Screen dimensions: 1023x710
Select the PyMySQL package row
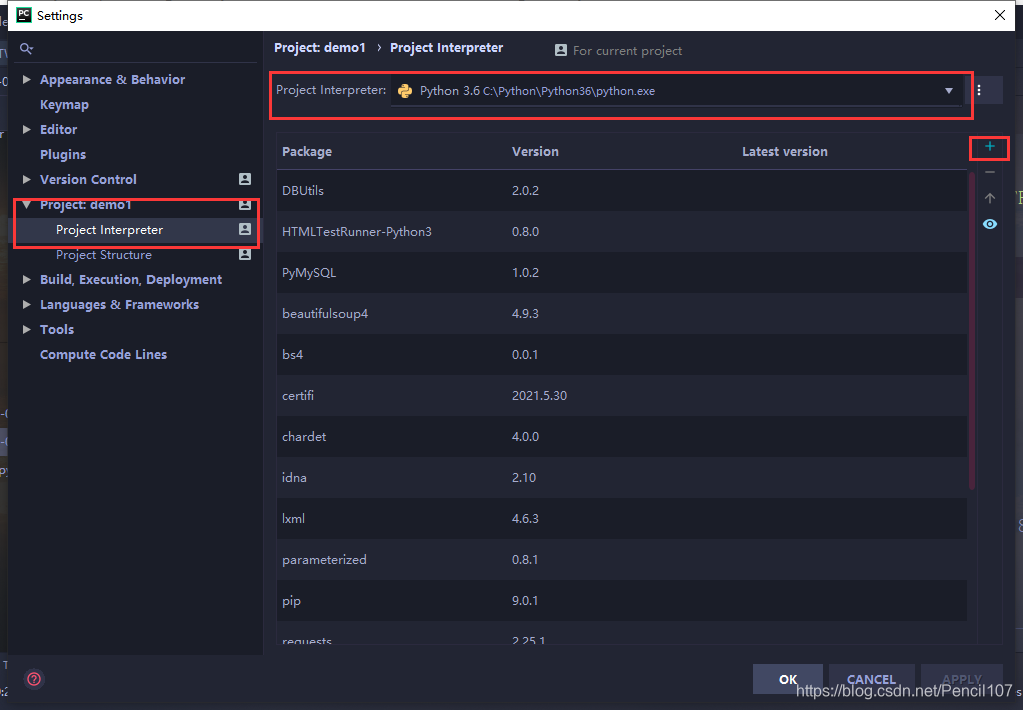622,273
